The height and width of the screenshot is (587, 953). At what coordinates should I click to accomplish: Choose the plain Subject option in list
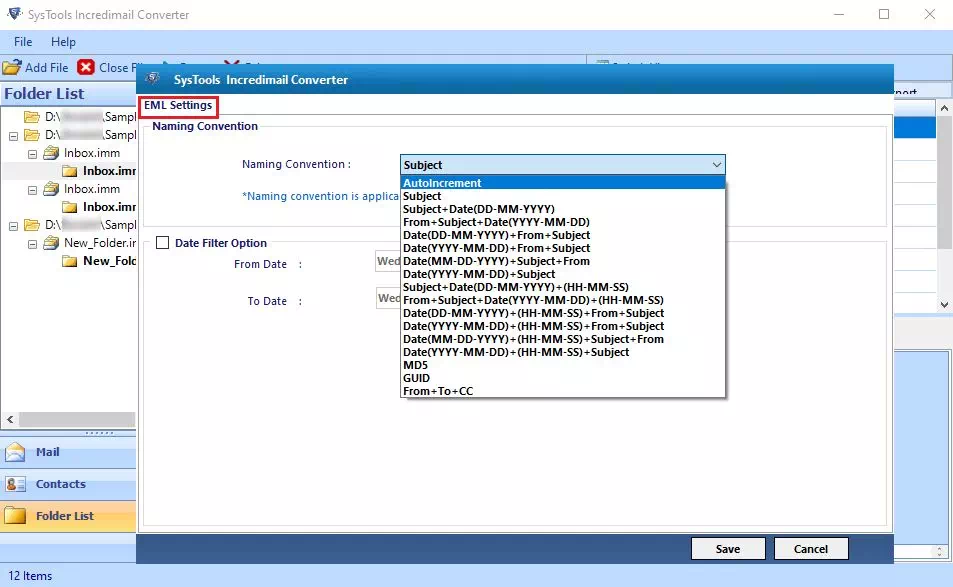pyautogui.click(x=562, y=196)
